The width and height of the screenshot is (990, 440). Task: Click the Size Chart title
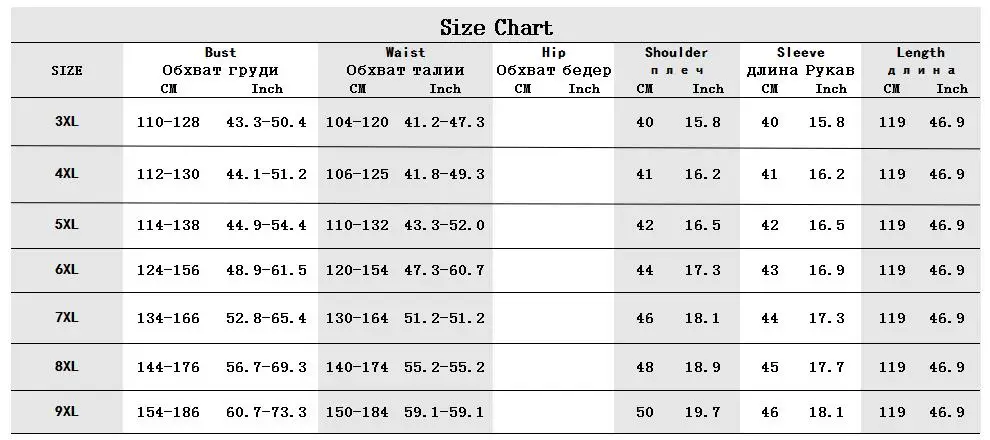coord(496,28)
